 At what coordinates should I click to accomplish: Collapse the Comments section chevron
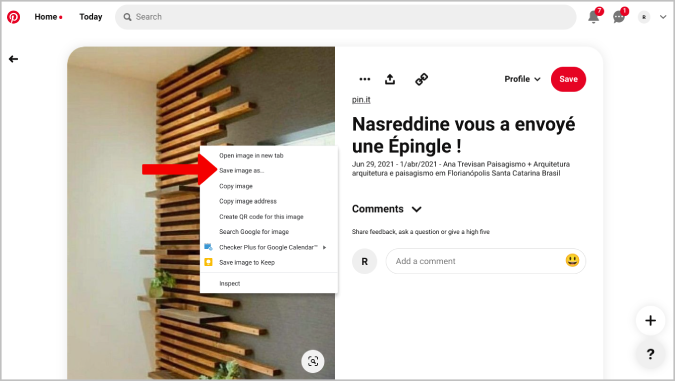416,209
